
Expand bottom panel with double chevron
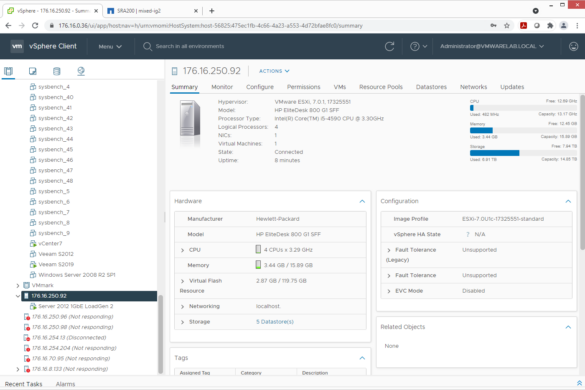tap(579, 383)
